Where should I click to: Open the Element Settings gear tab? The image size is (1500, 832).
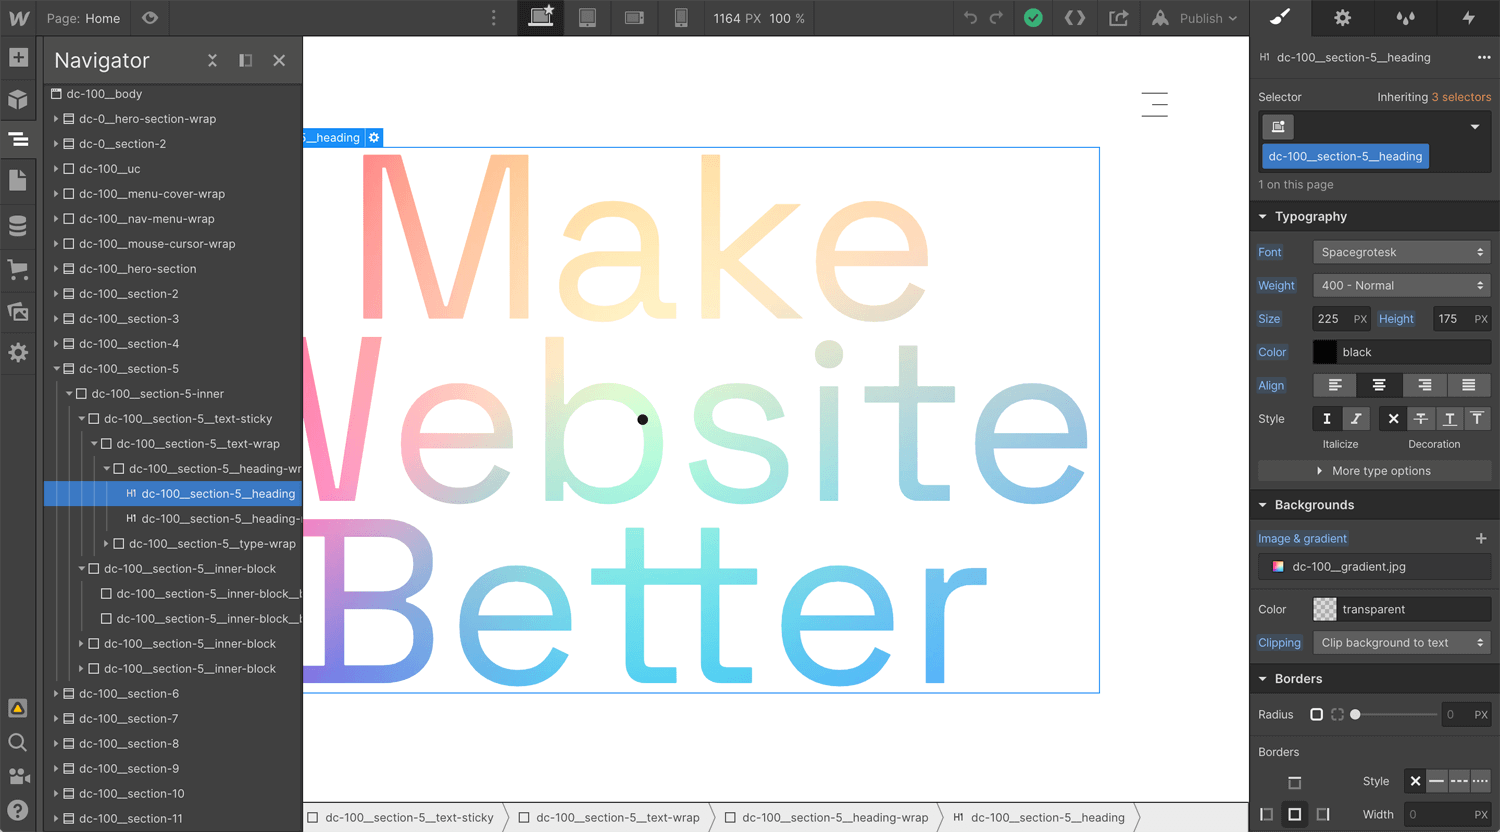point(1342,18)
